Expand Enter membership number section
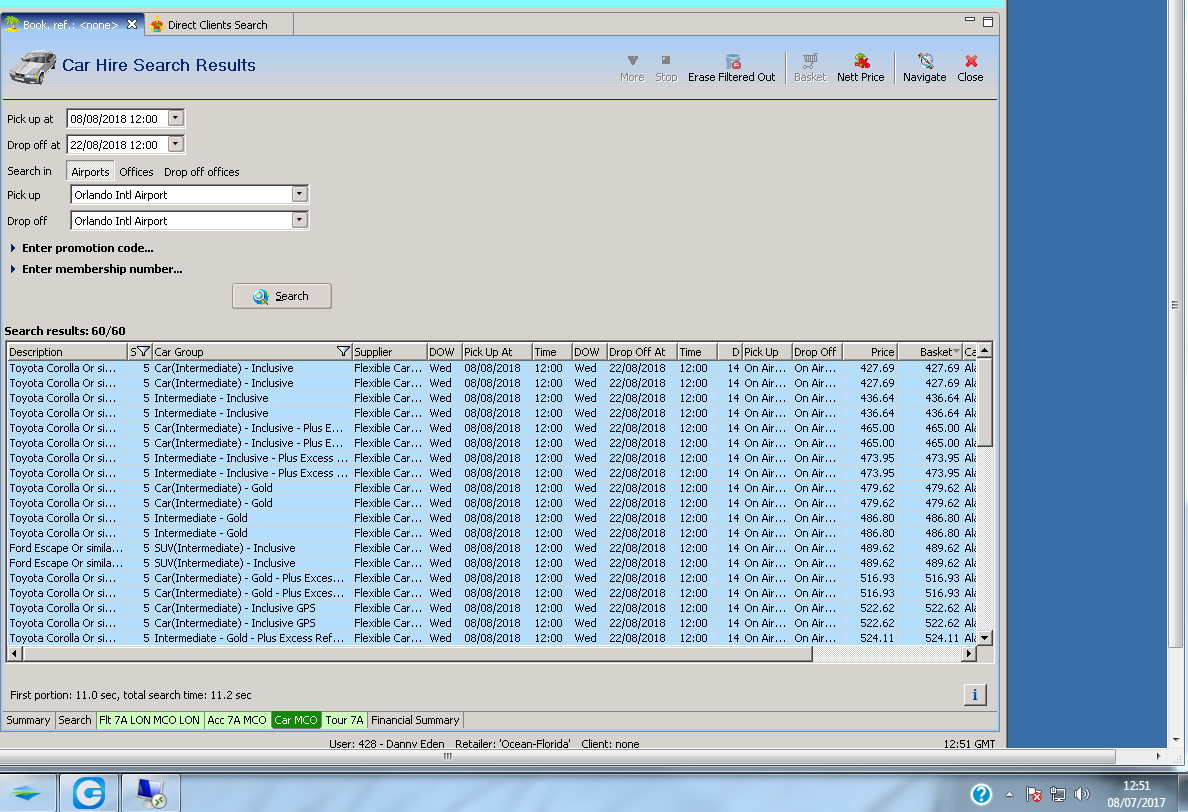Screen dimensions: 1188x812 click(x=96, y=269)
